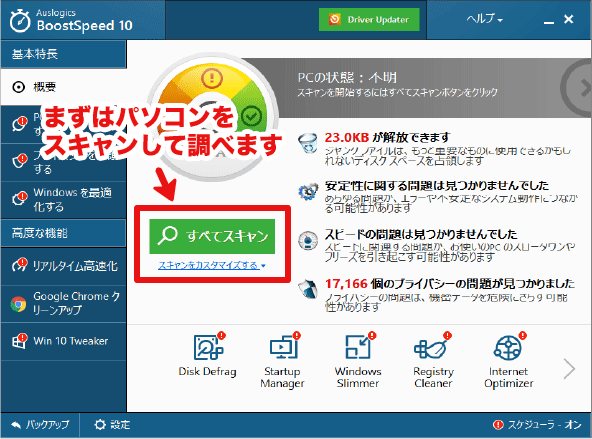
Task: Start scan with すべてスキャン button
Action: coord(212,236)
